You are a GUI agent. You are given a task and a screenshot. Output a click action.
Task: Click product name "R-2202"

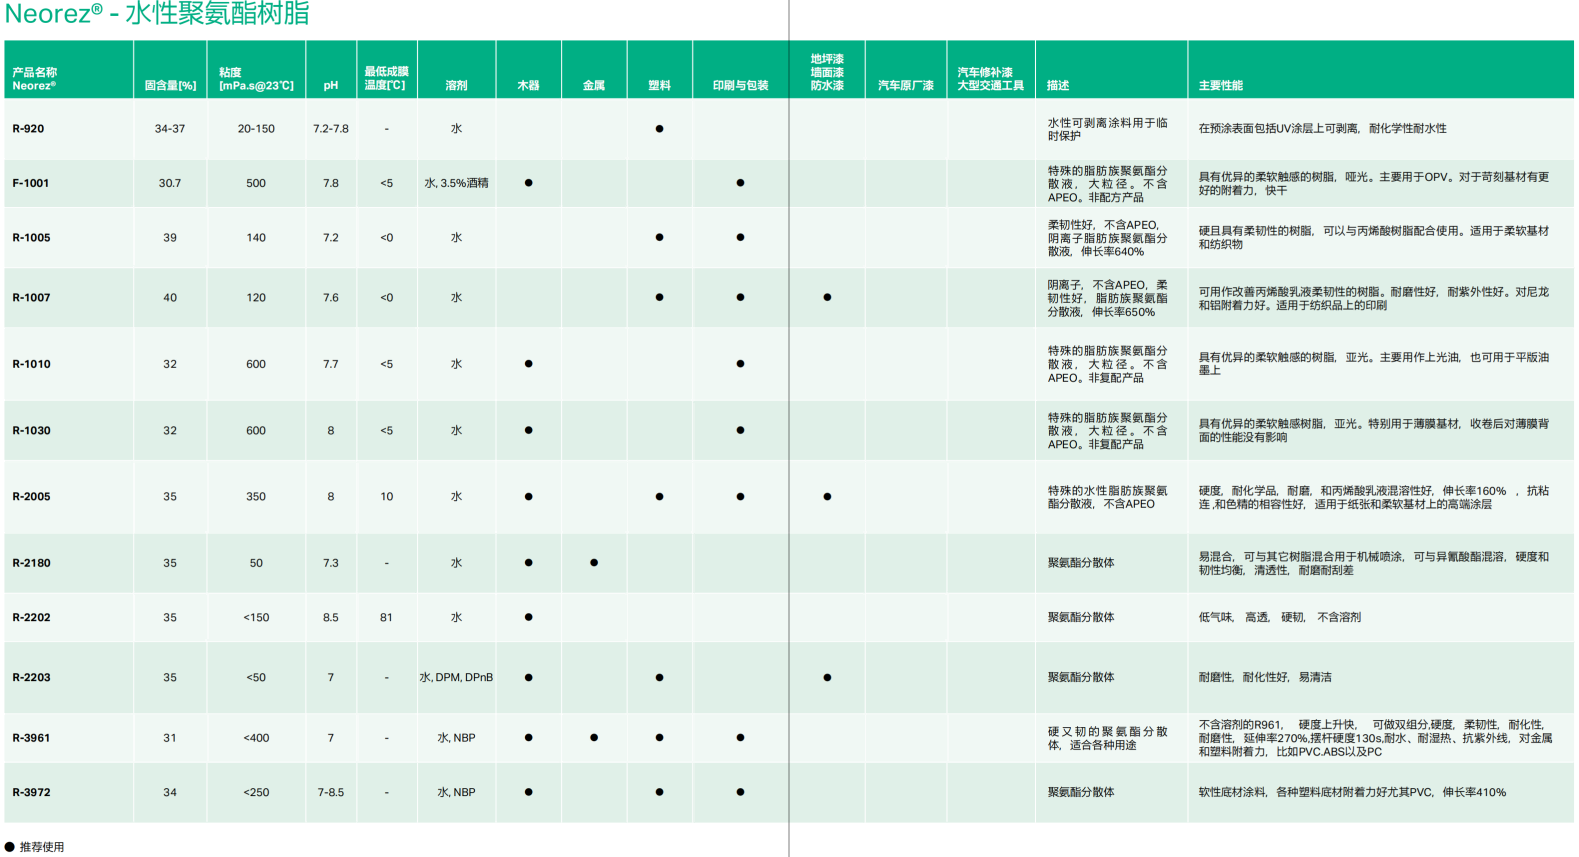click(31, 618)
